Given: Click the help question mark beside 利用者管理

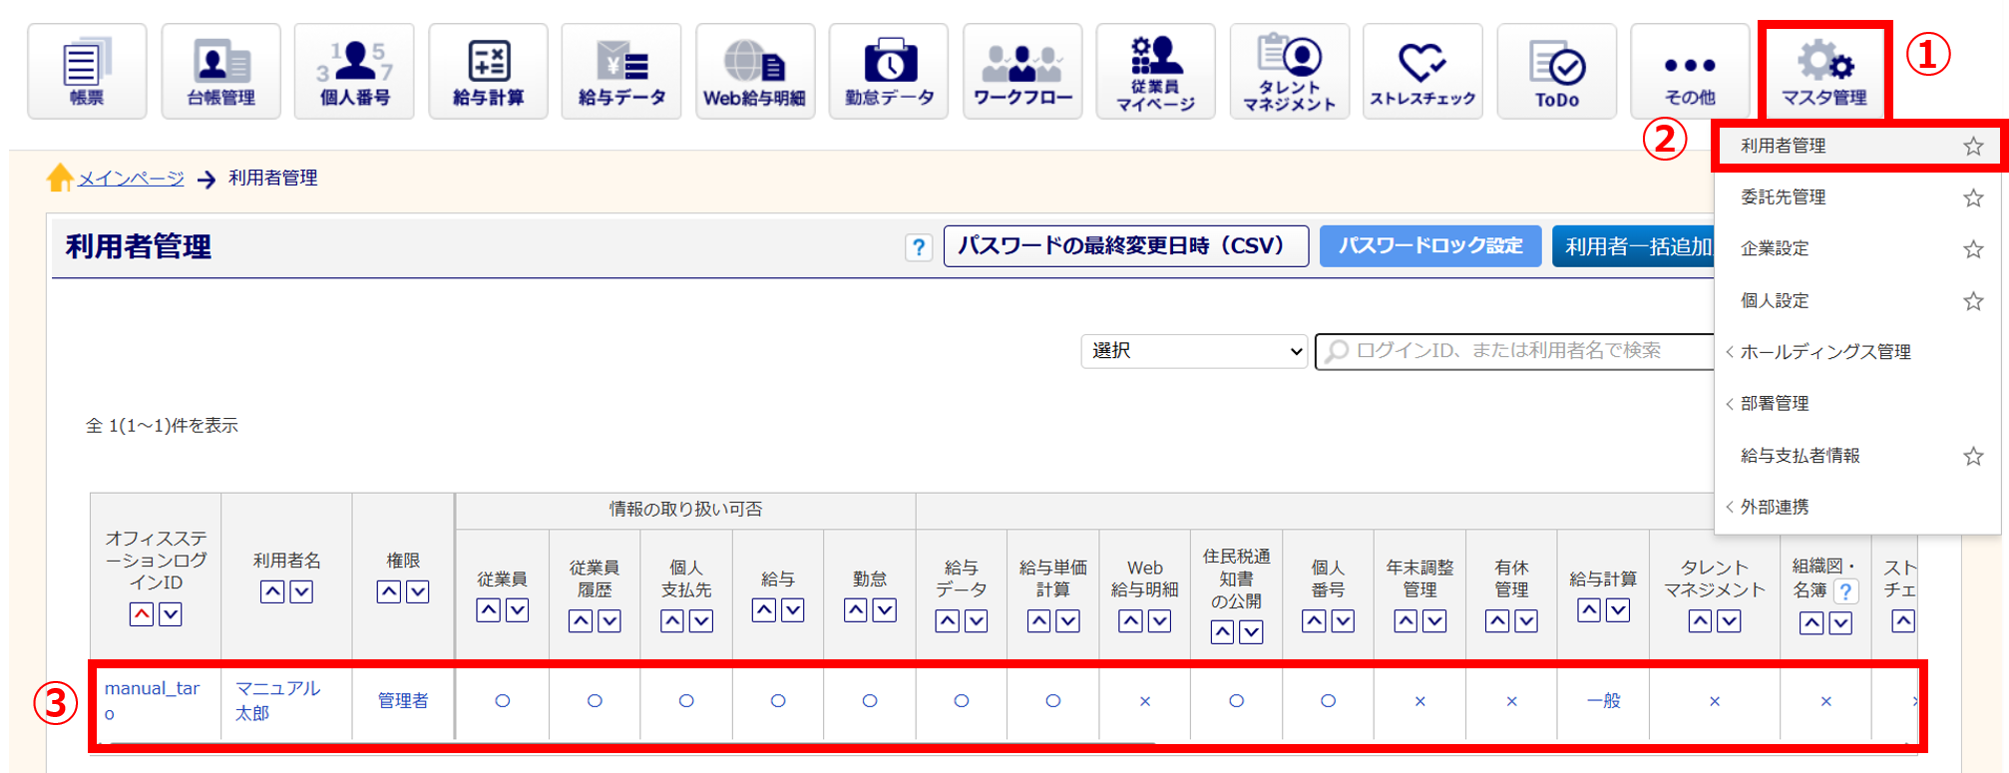Looking at the screenshot, I should [x=918, y=247].
